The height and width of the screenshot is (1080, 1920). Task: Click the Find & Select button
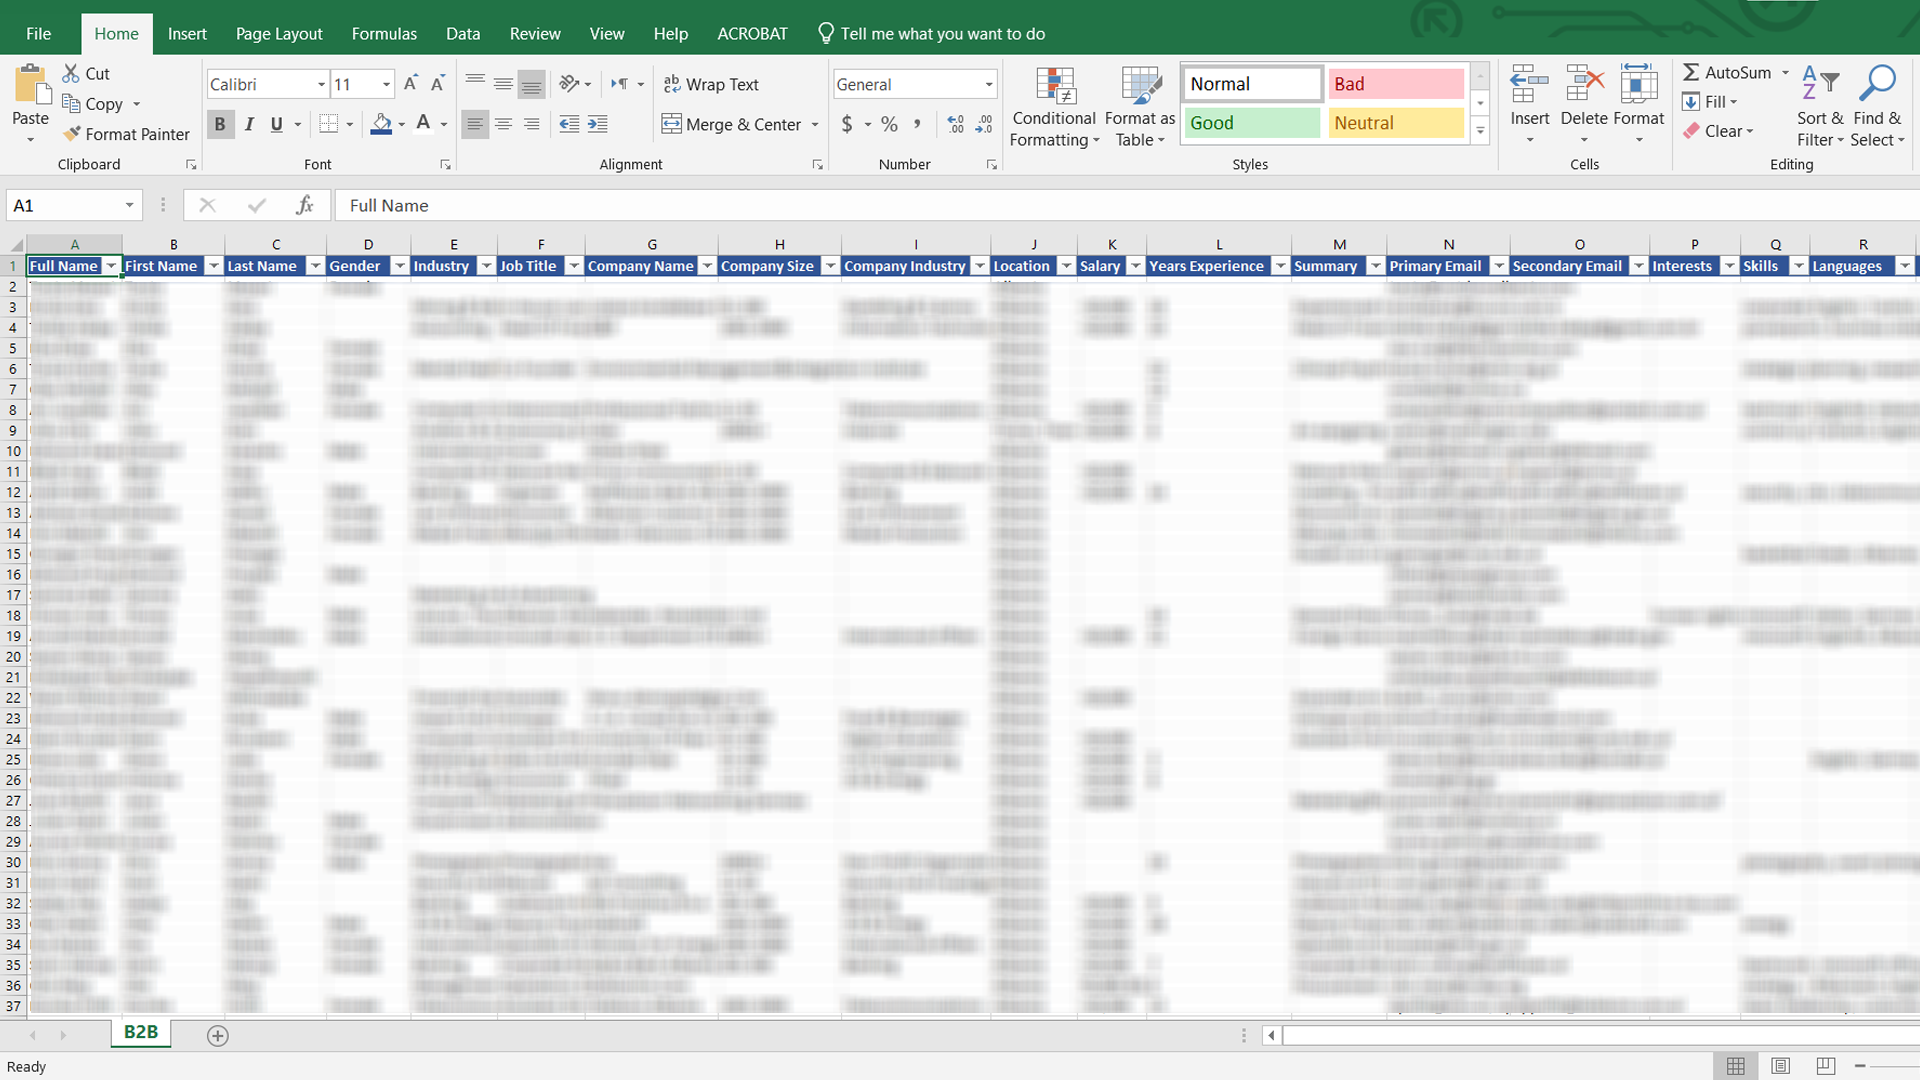click(1876, 103)
